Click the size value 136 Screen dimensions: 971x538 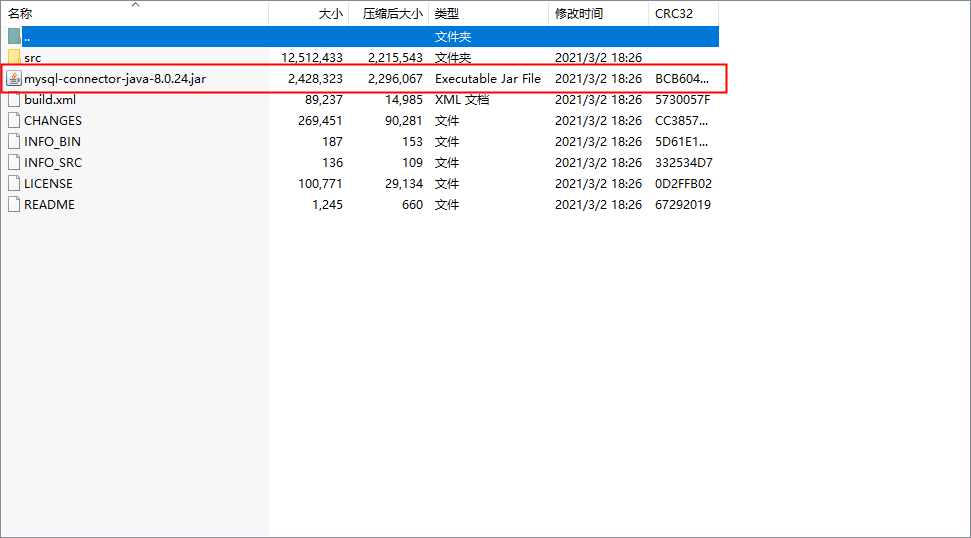click(333, 163)
